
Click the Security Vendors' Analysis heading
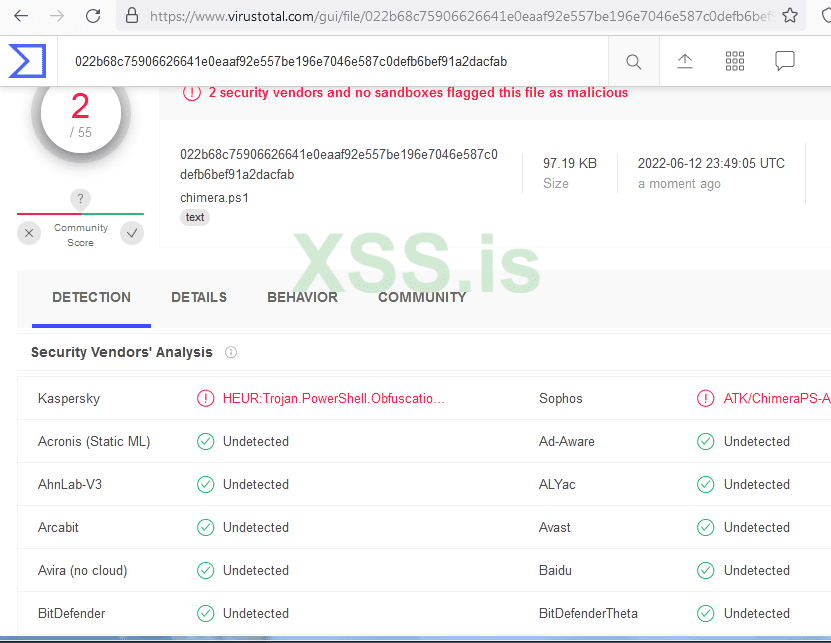point(121,352)
